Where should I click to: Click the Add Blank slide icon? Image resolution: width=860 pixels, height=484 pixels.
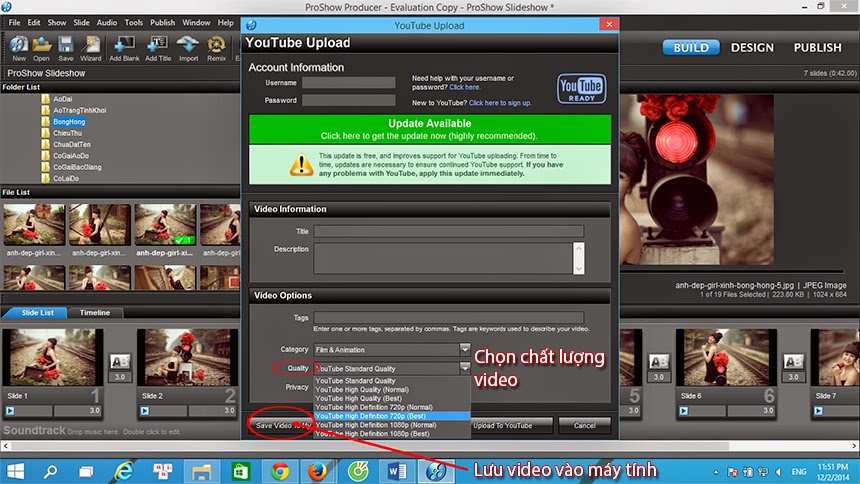coord(125,48)
